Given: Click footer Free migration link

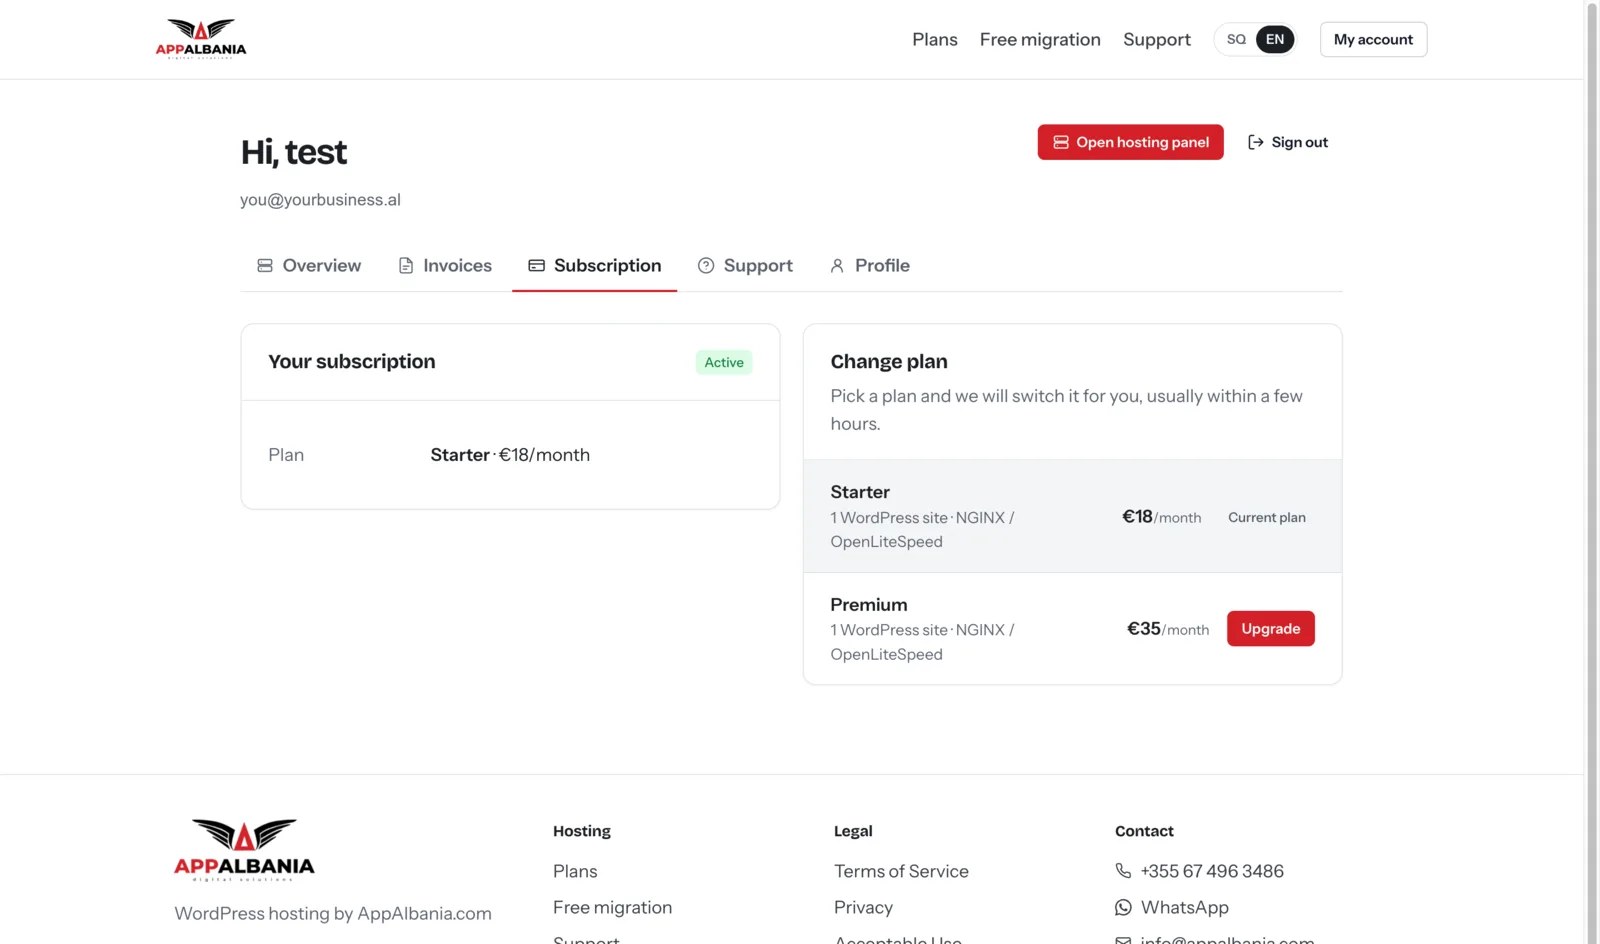Looking at the screenshot, I should (x=612, y=907).
